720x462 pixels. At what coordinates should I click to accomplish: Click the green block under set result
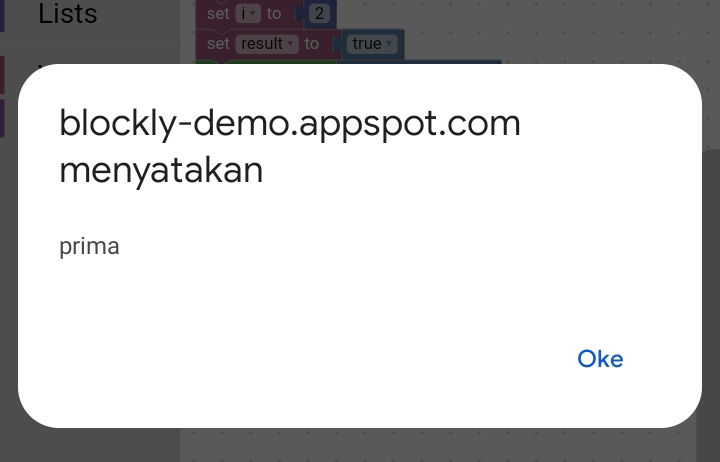[x=266, y=62]
